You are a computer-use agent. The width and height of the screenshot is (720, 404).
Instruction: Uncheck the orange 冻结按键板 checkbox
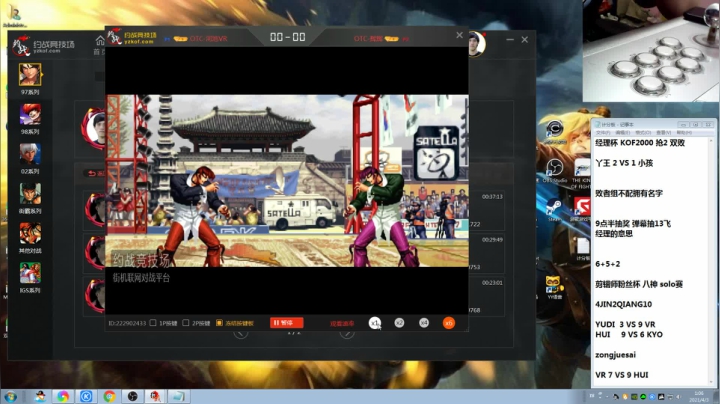219,323
